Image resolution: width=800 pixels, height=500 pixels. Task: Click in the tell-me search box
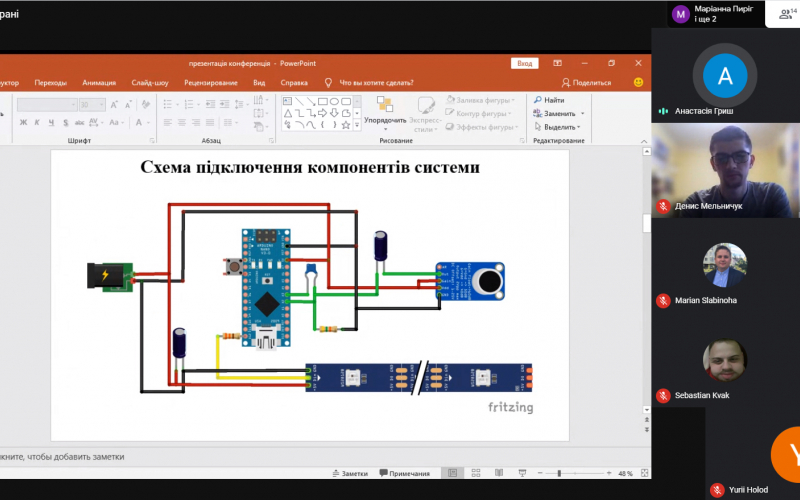point(376,83)
